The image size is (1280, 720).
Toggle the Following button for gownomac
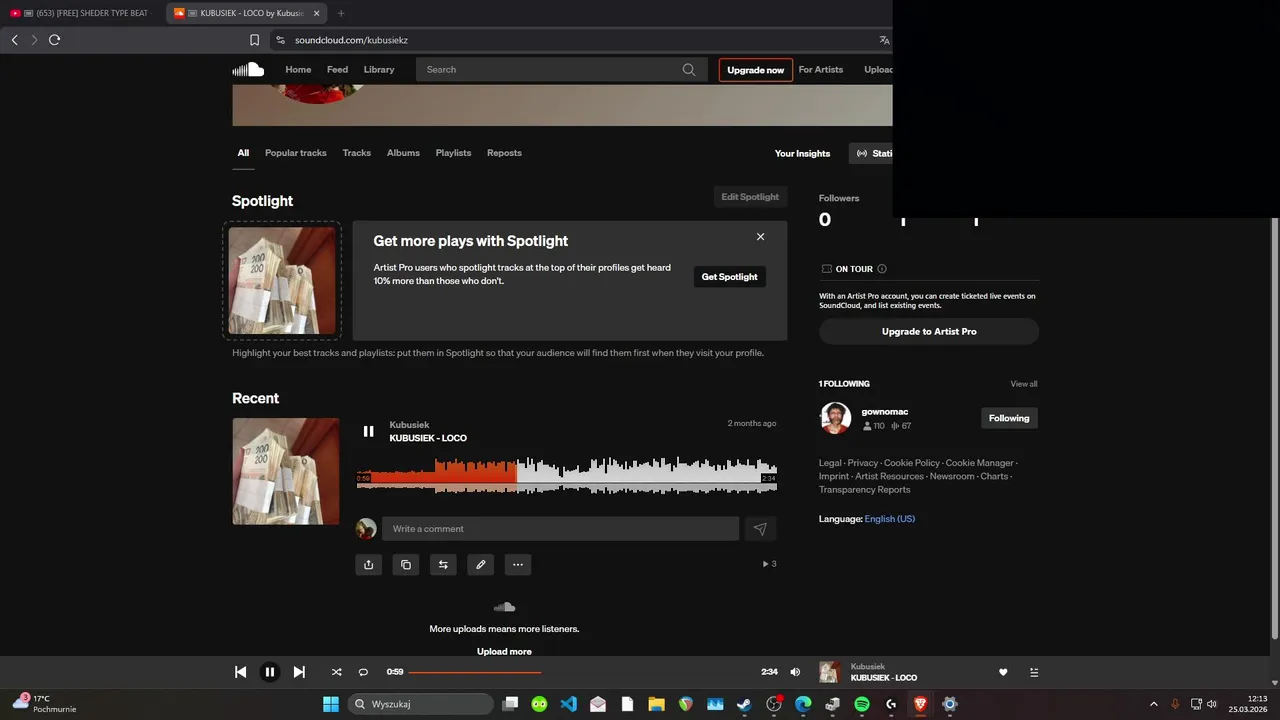click(x=1009, y=418)
